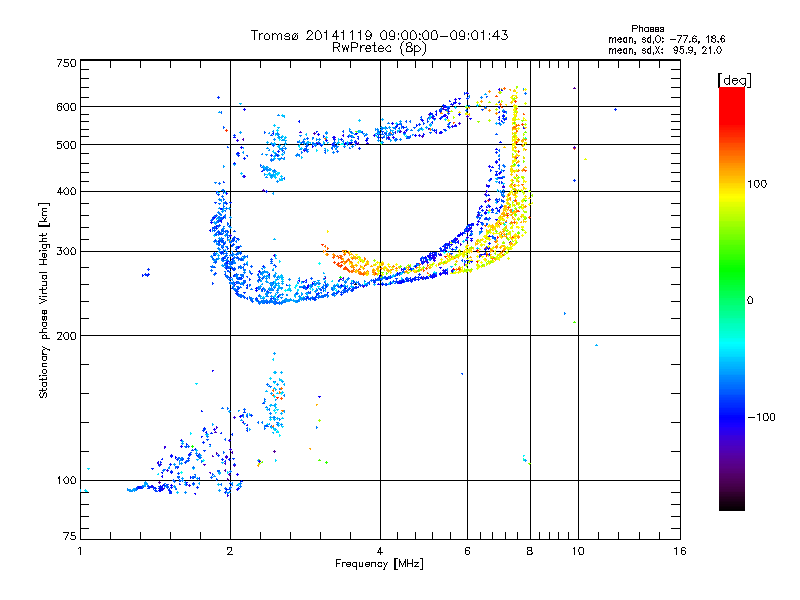Click the x-axis tick label '16'

coord(680,551)
